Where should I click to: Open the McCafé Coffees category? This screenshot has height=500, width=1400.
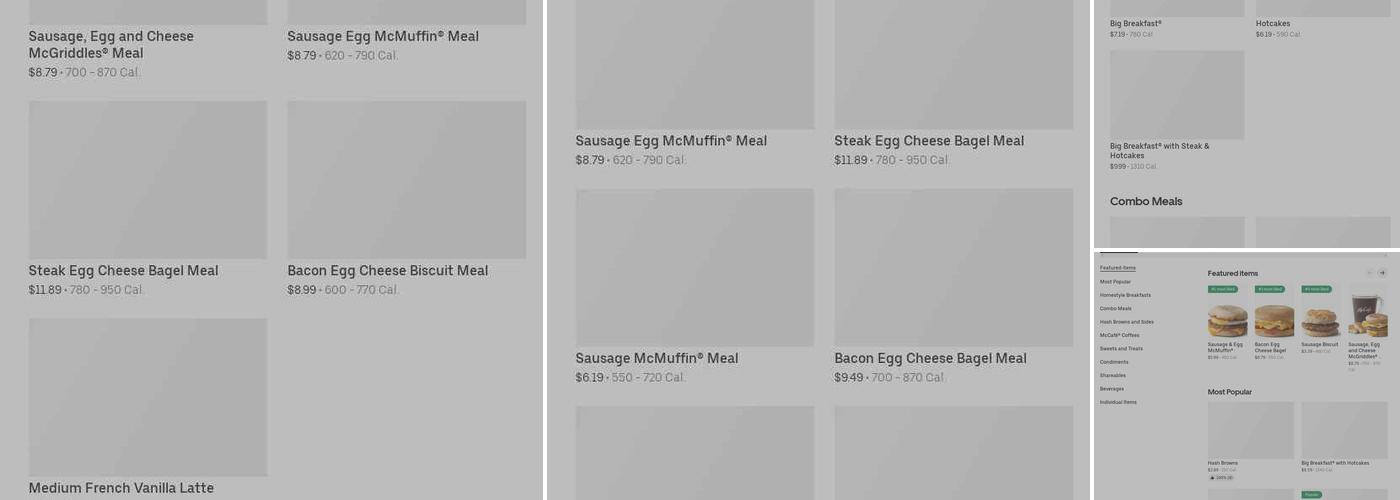(1119, 335)
